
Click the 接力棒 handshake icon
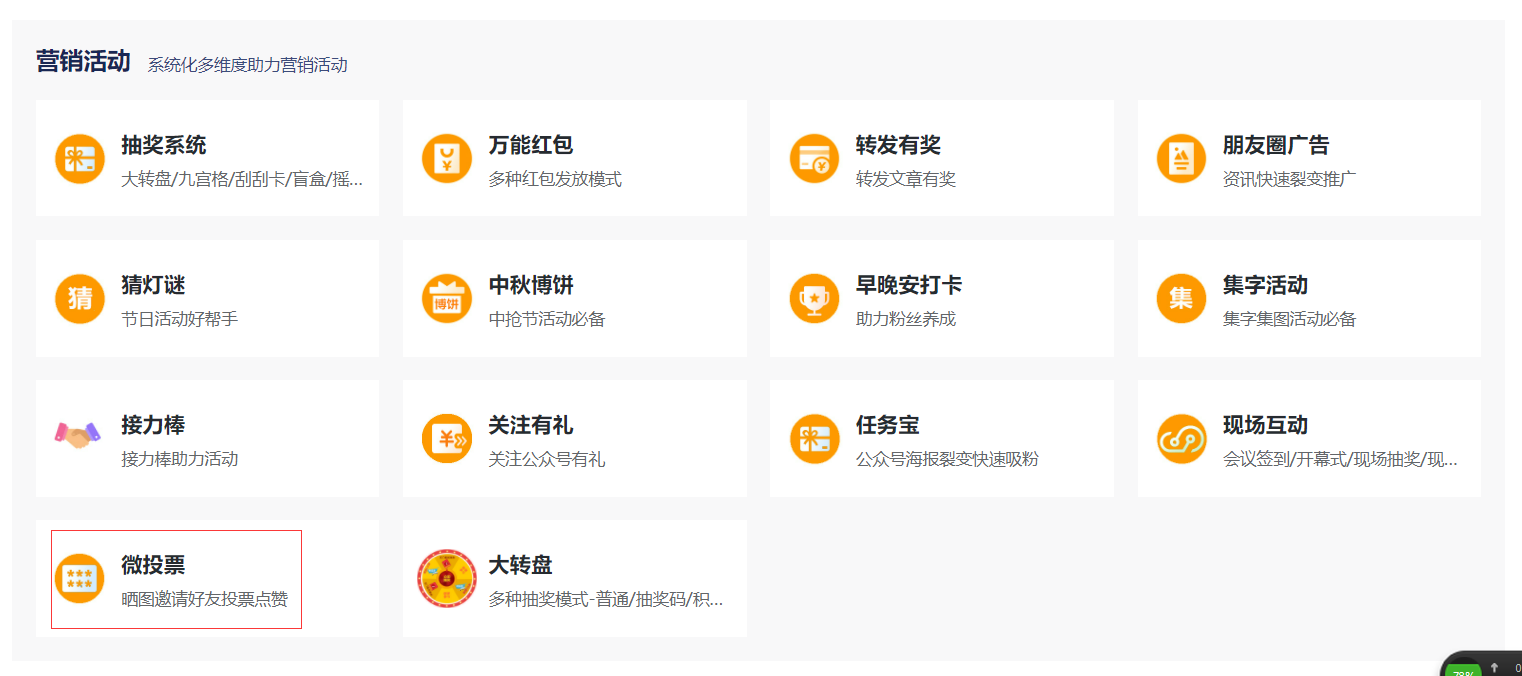pyautogui.click(x=79, y=436)
